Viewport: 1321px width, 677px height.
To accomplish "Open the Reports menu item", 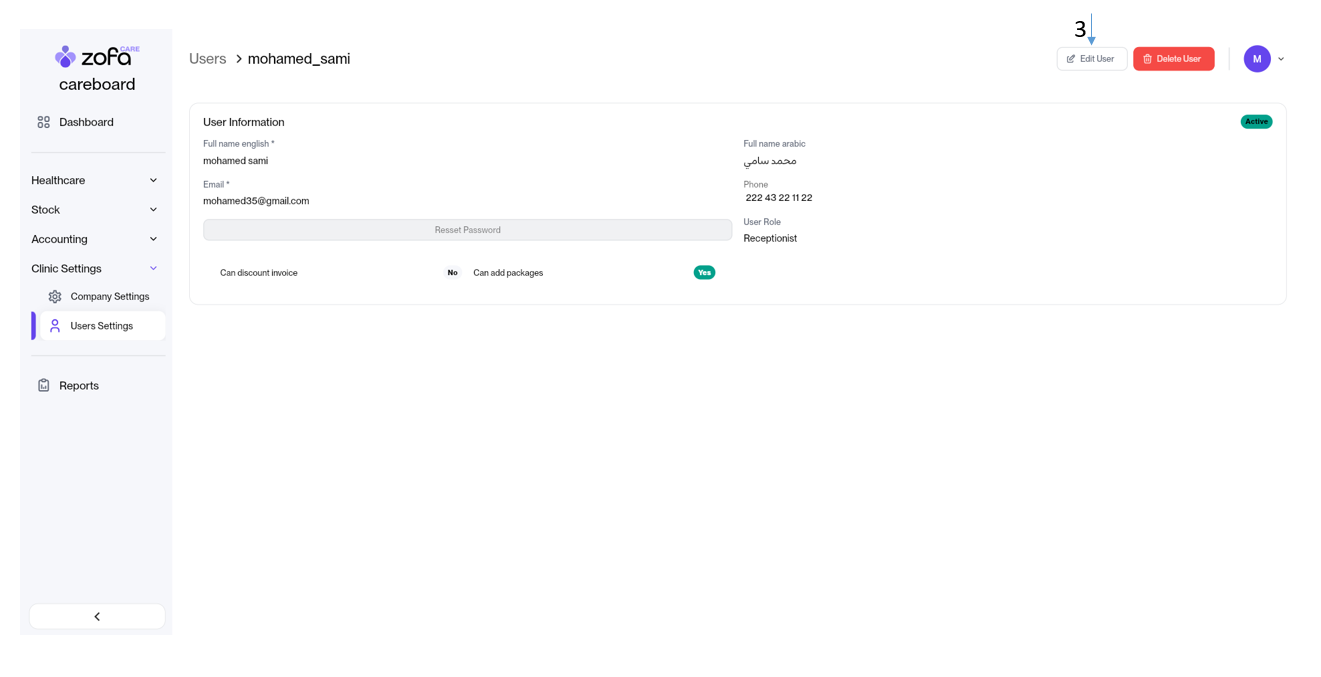I will [x=79, y=386].
